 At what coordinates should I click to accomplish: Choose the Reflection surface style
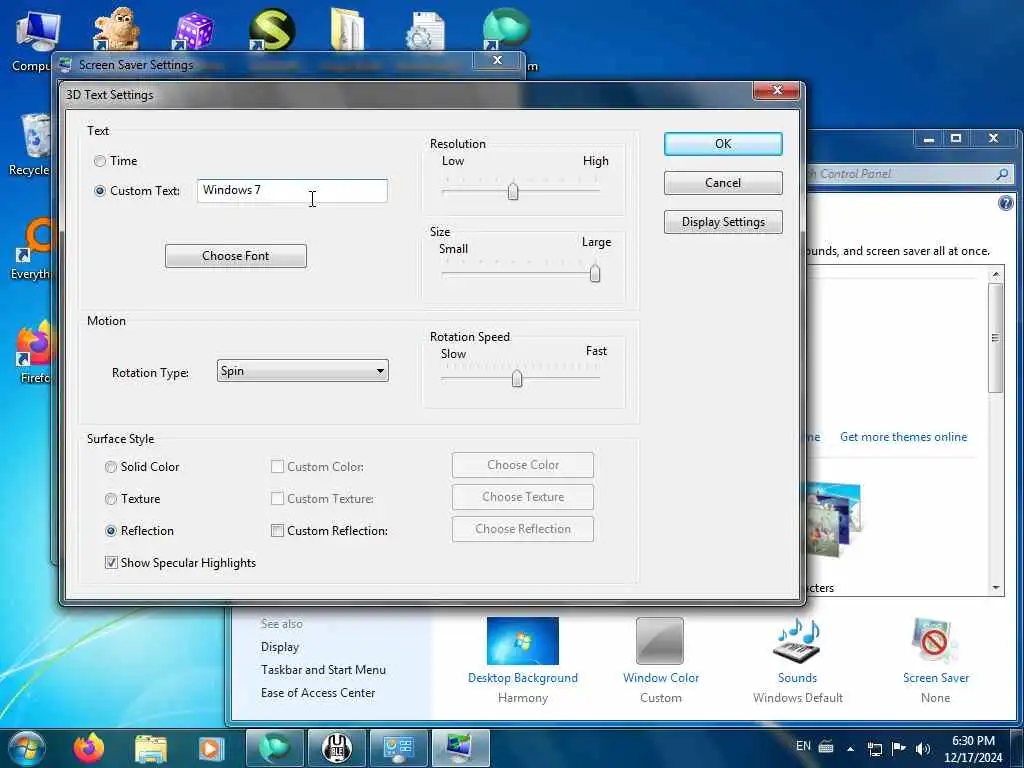click(x=111, y=531)
